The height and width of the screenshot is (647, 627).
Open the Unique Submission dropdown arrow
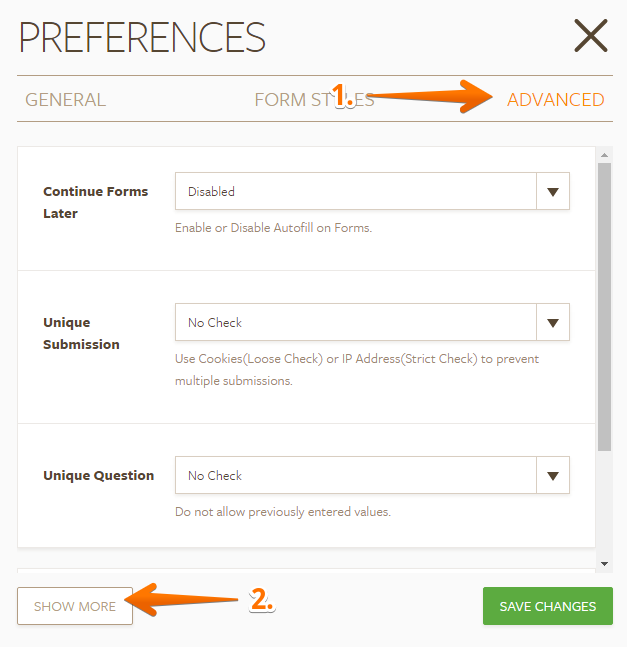(553, 323)
